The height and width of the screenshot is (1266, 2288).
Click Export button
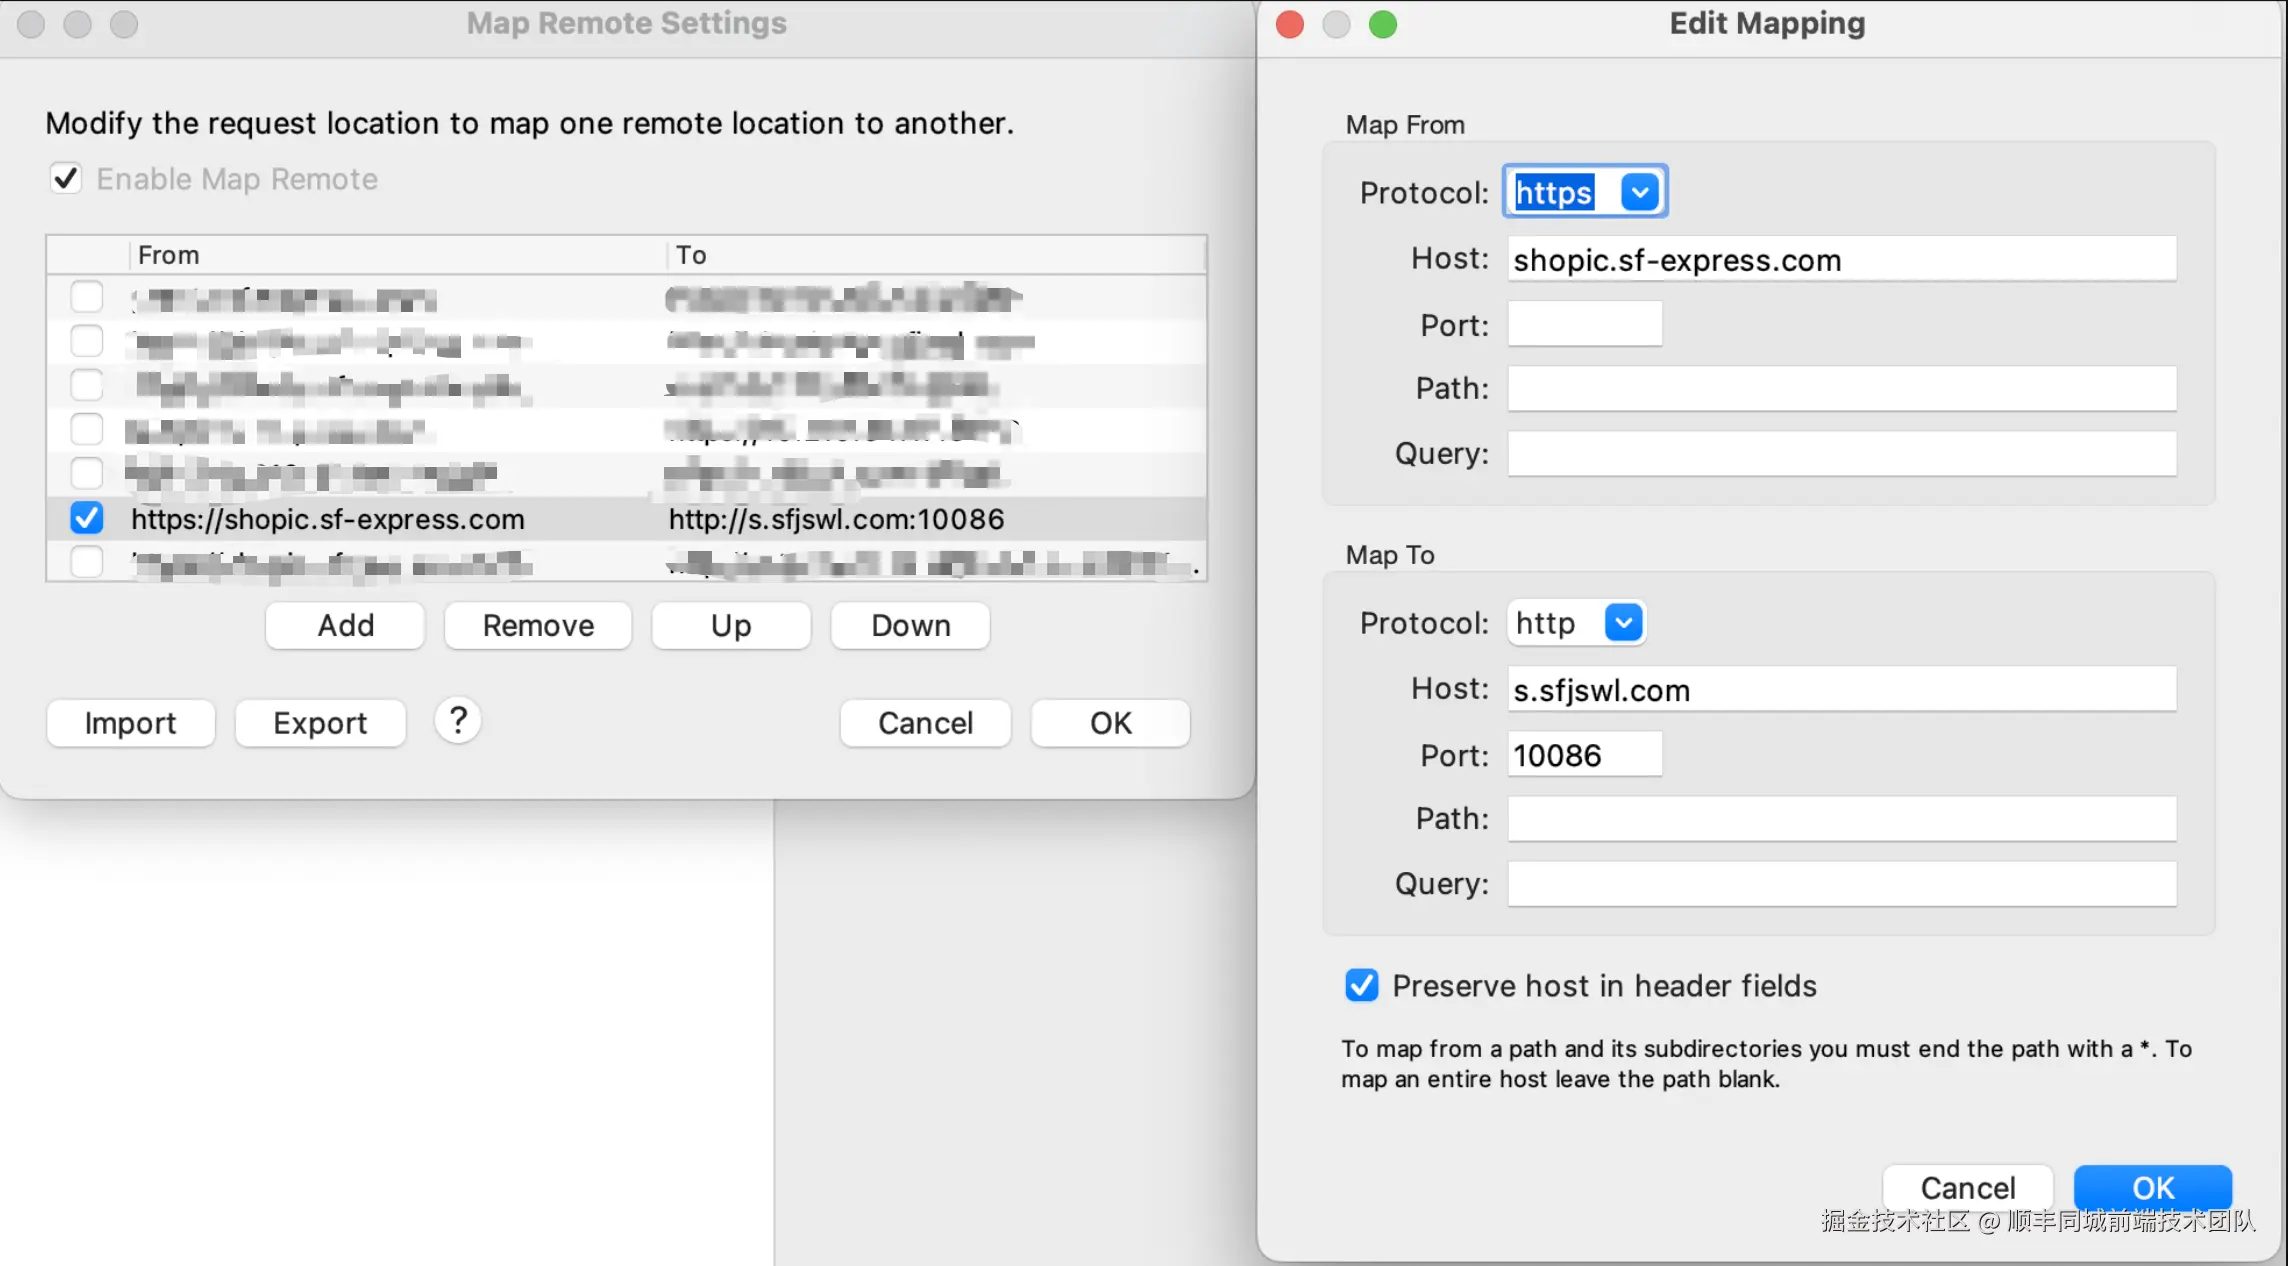click(320, 723)
